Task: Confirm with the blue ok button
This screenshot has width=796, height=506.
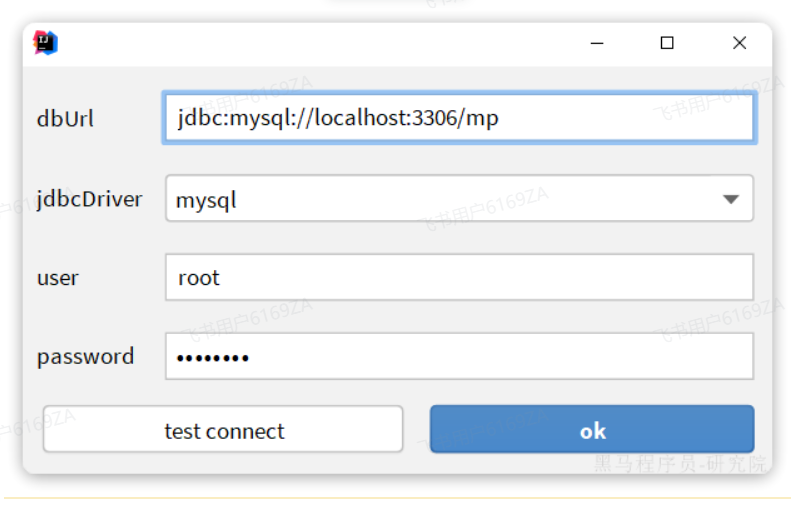Action: (x=592, y=430)
